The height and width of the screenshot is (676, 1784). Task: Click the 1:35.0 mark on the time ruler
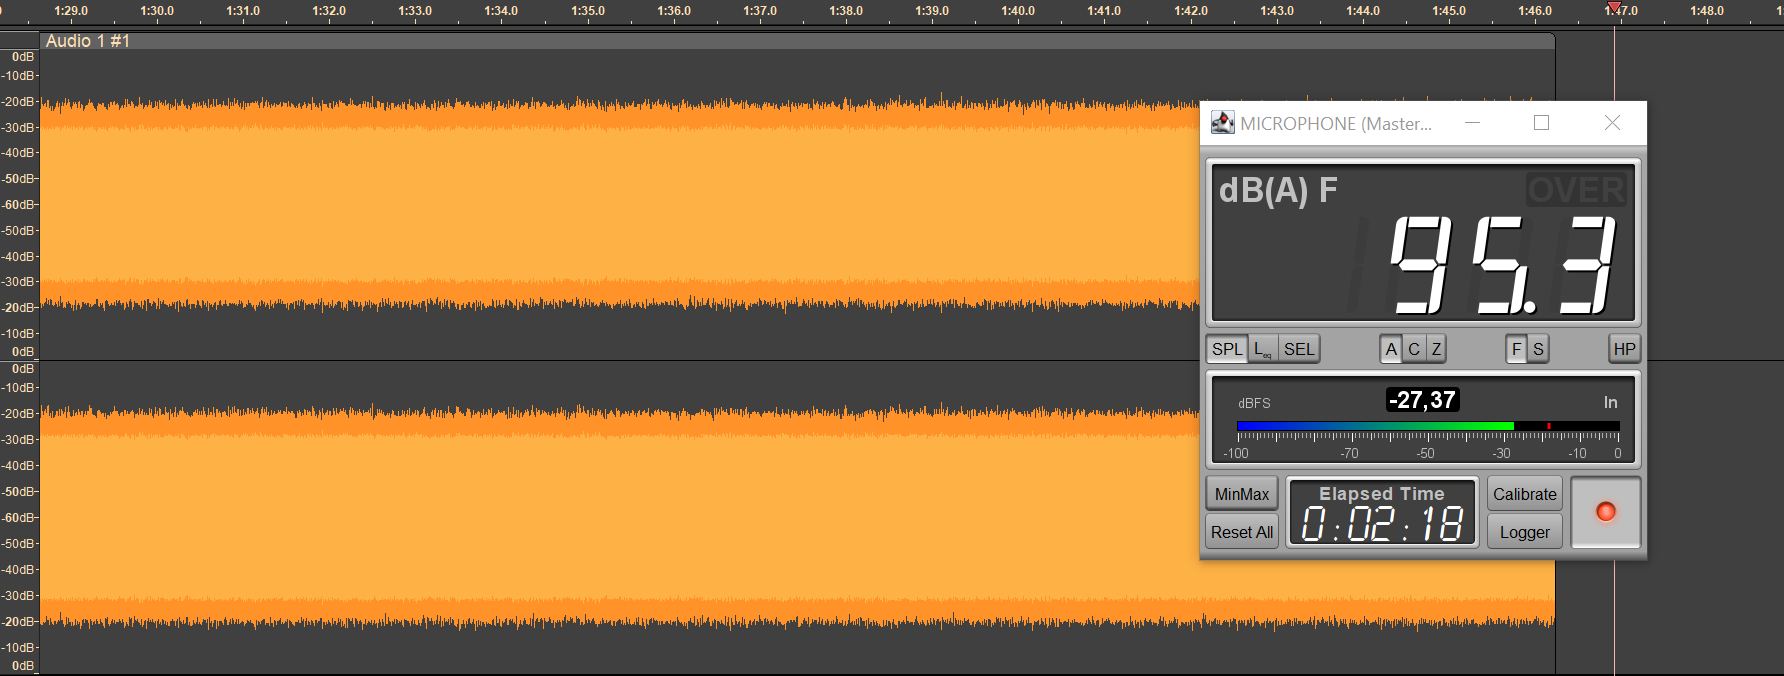click(x=588, y=11)
